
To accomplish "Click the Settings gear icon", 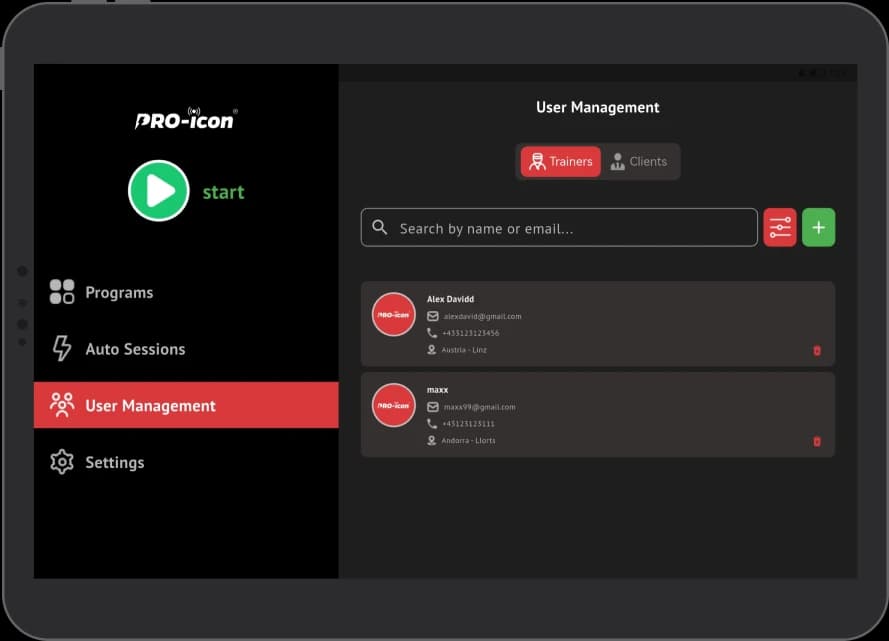I will [x=62, y=462].
